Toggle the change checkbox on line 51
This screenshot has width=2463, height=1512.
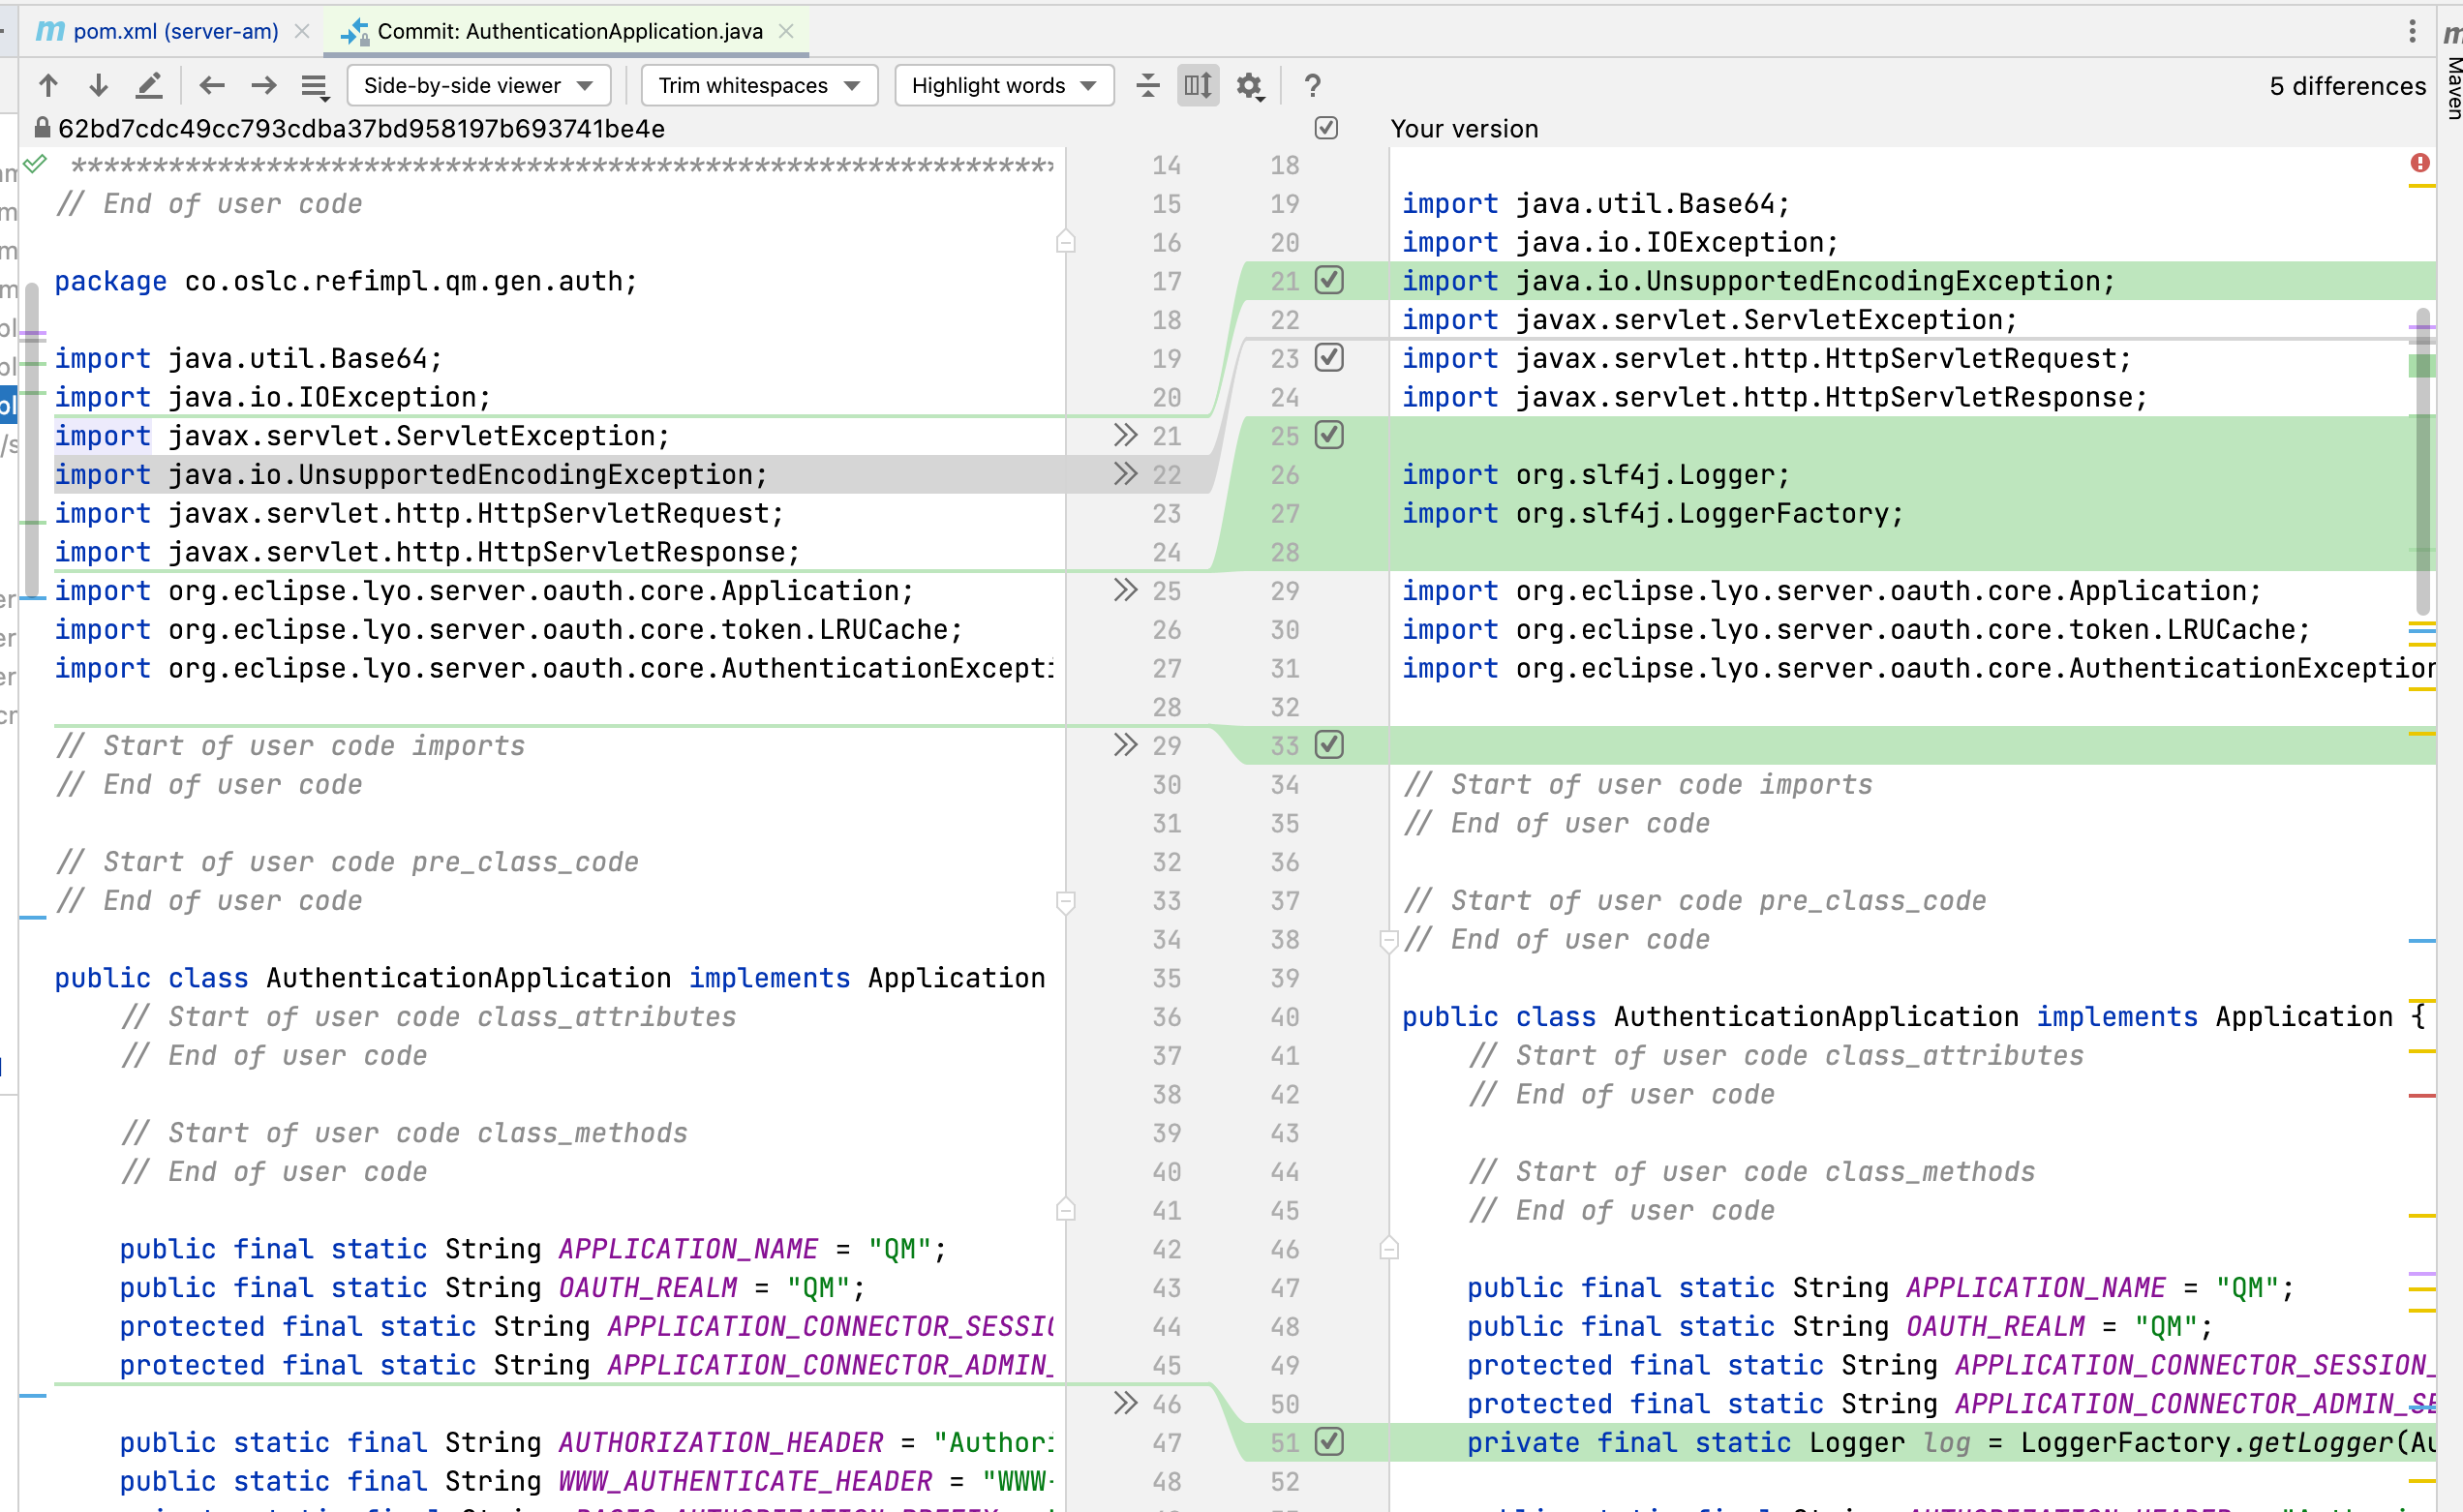pyautogui.click(x=1330, y=1442)
